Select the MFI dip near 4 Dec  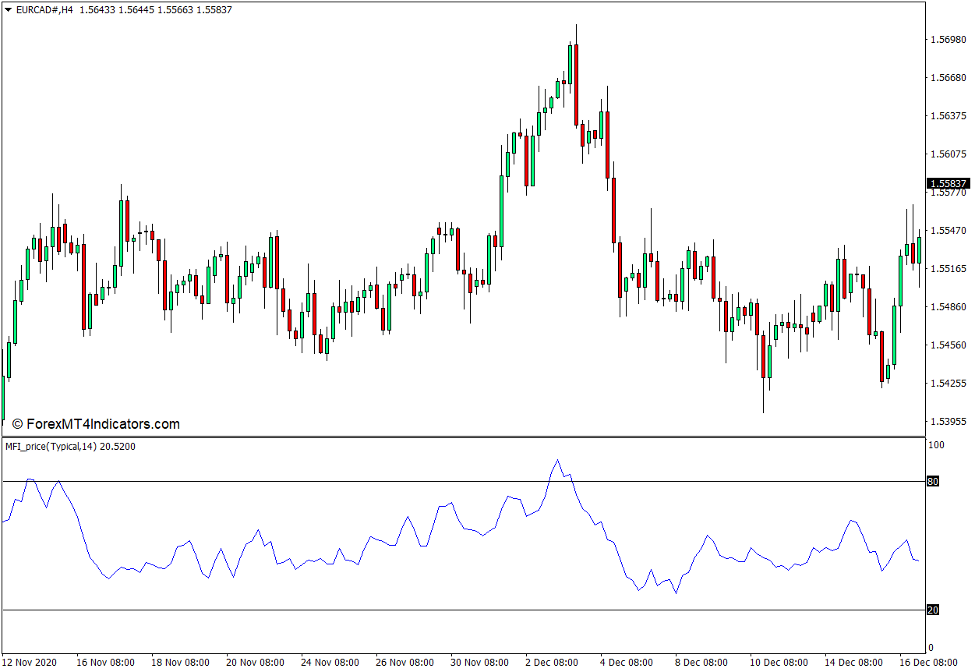click(637, 591)
